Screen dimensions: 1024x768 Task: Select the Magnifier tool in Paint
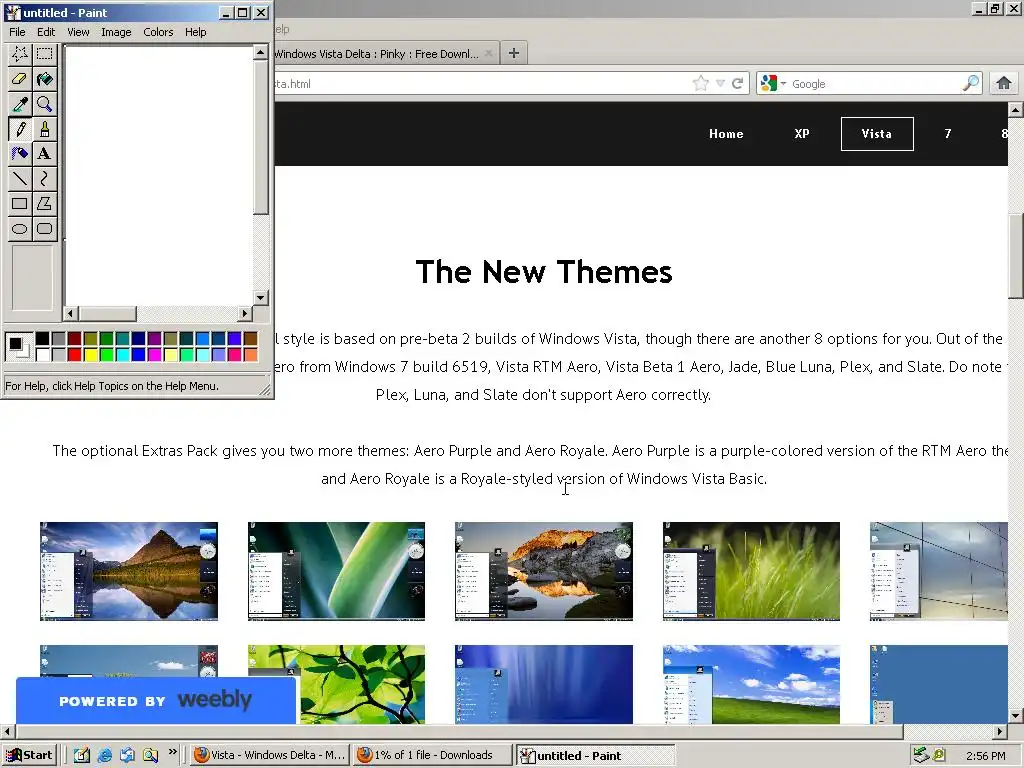pyautogui.click(x=44, y=104)
